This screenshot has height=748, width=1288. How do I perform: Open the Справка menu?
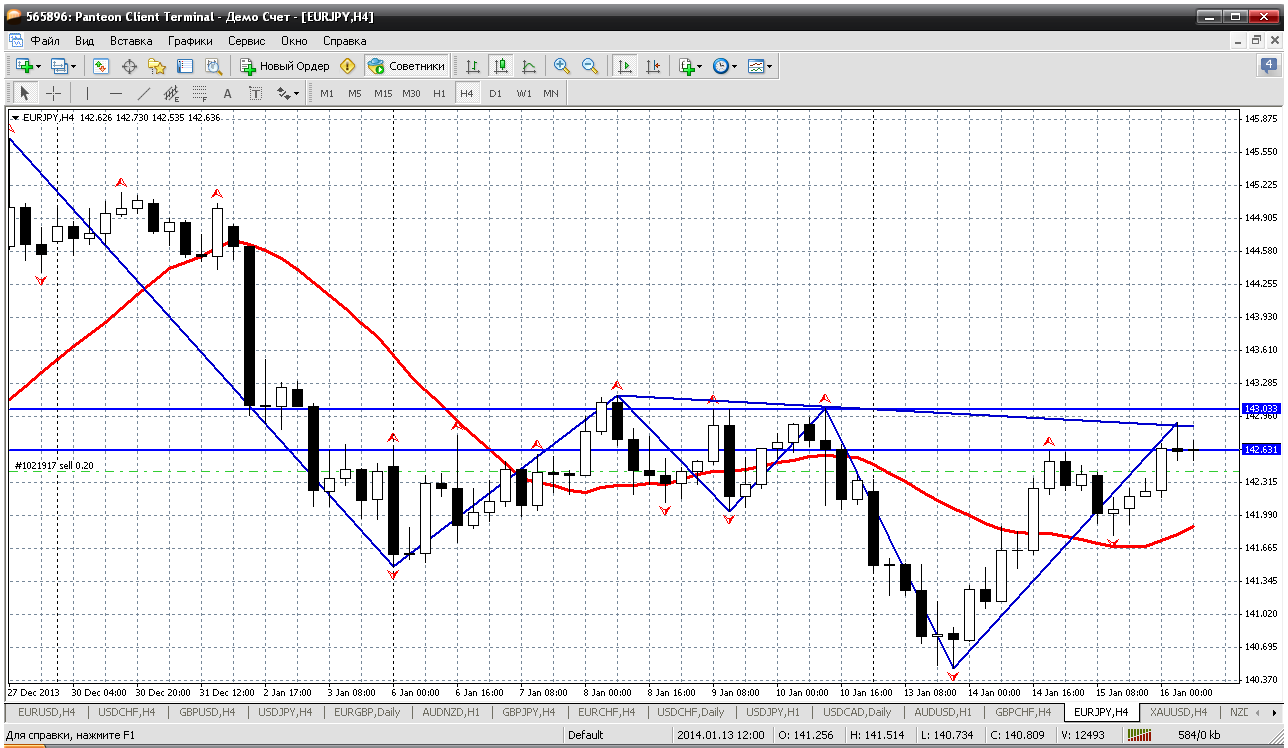345,41
